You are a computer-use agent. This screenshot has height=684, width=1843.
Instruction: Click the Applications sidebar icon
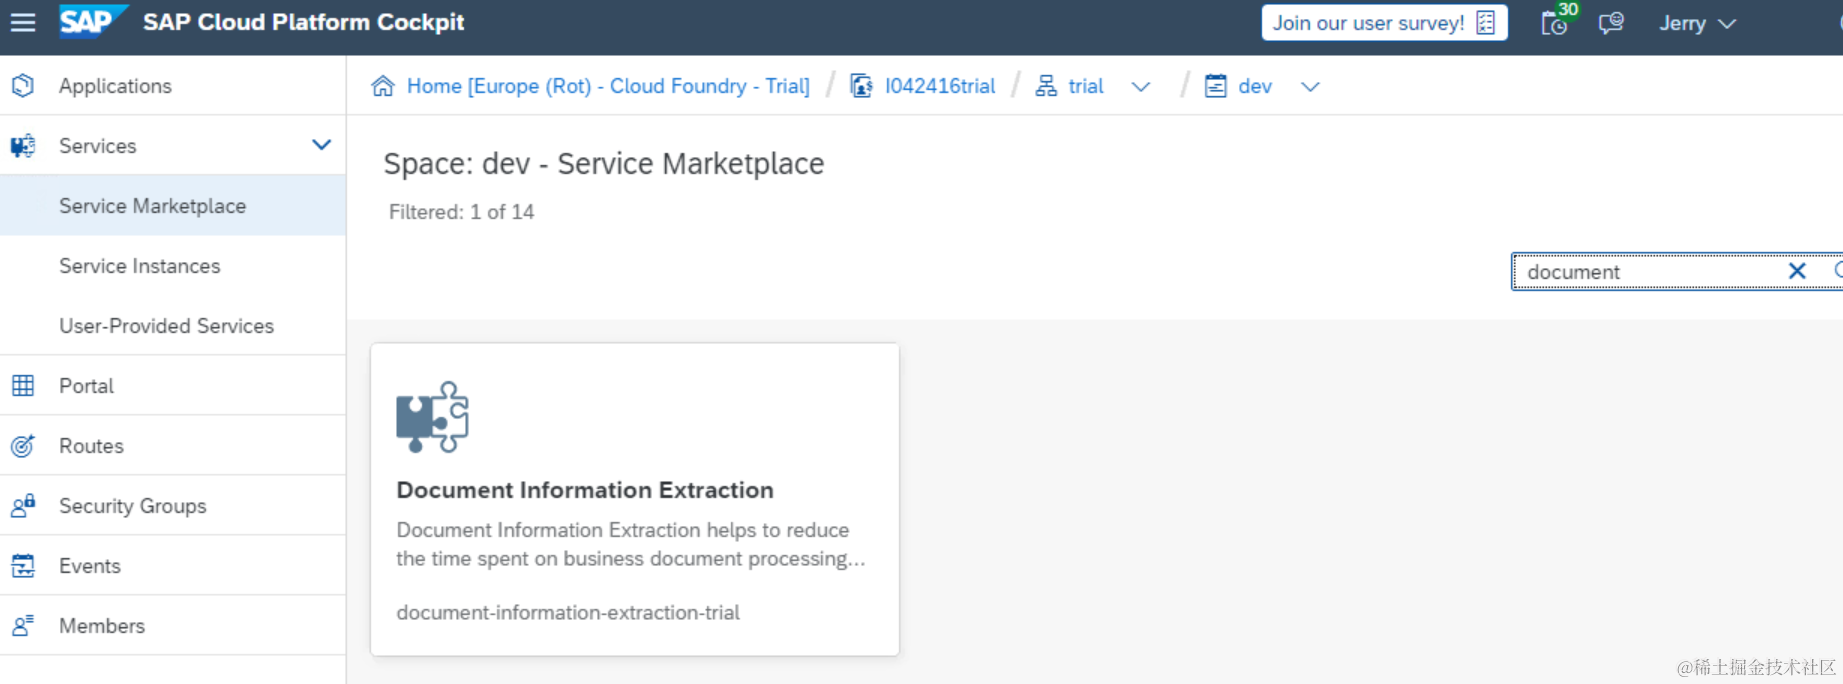(x=23, y=86)
